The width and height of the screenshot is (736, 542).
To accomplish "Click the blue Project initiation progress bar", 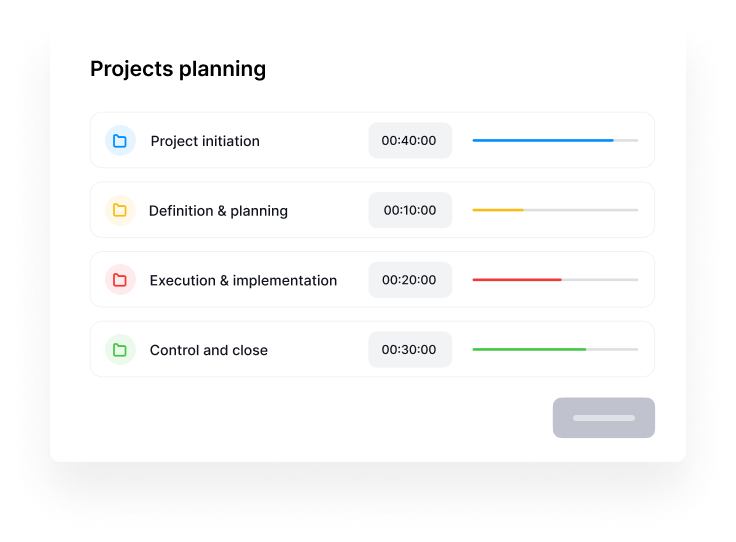I will (x=543, y=141).
